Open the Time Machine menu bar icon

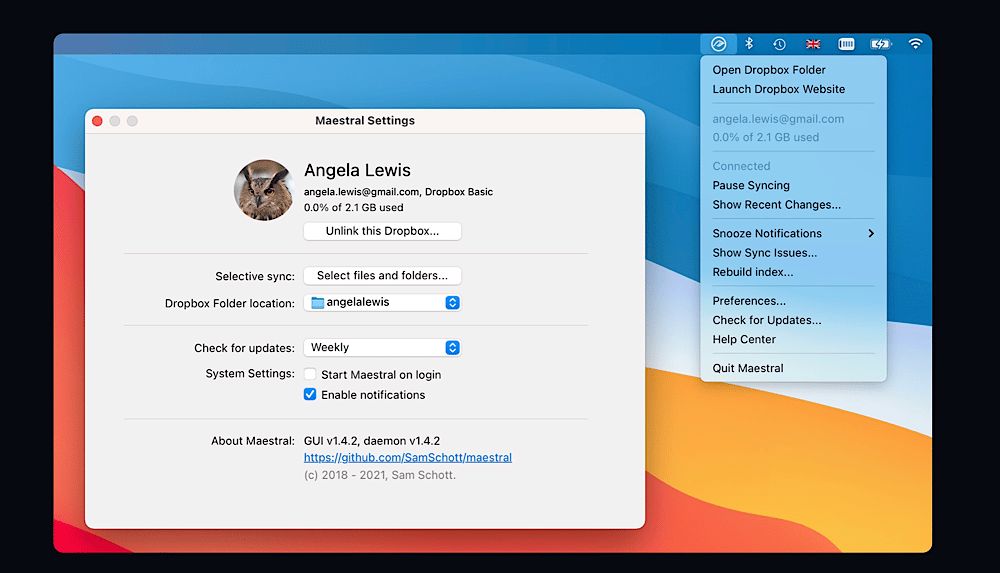coord(779,44)
